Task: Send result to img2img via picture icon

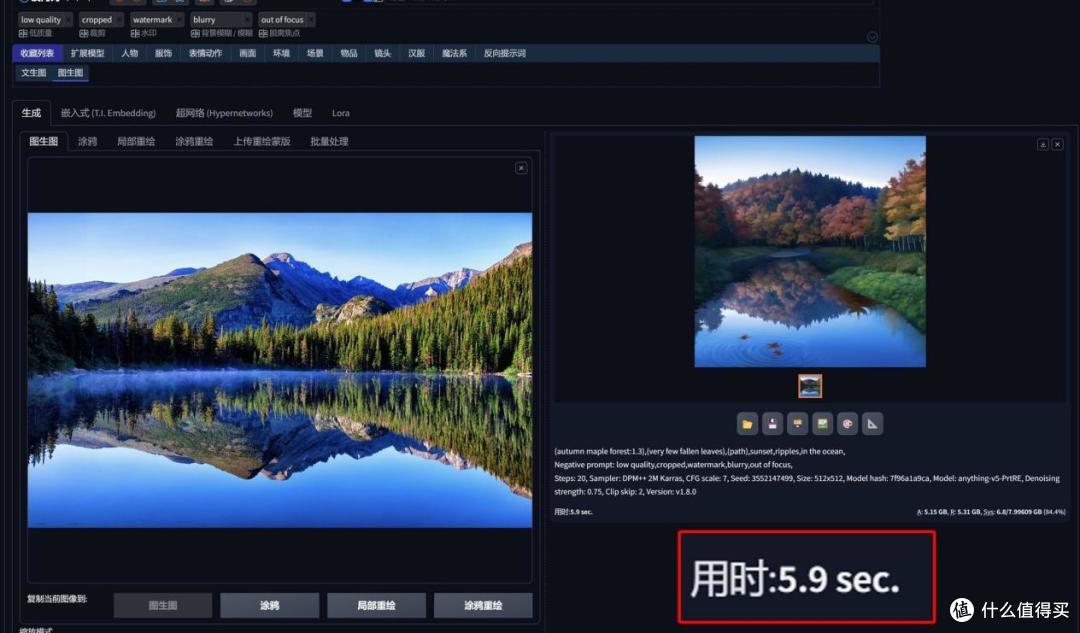Action: (822, 424)
